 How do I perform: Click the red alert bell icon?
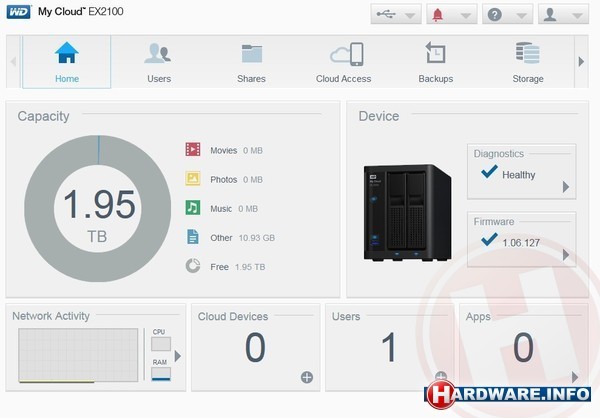437,15
